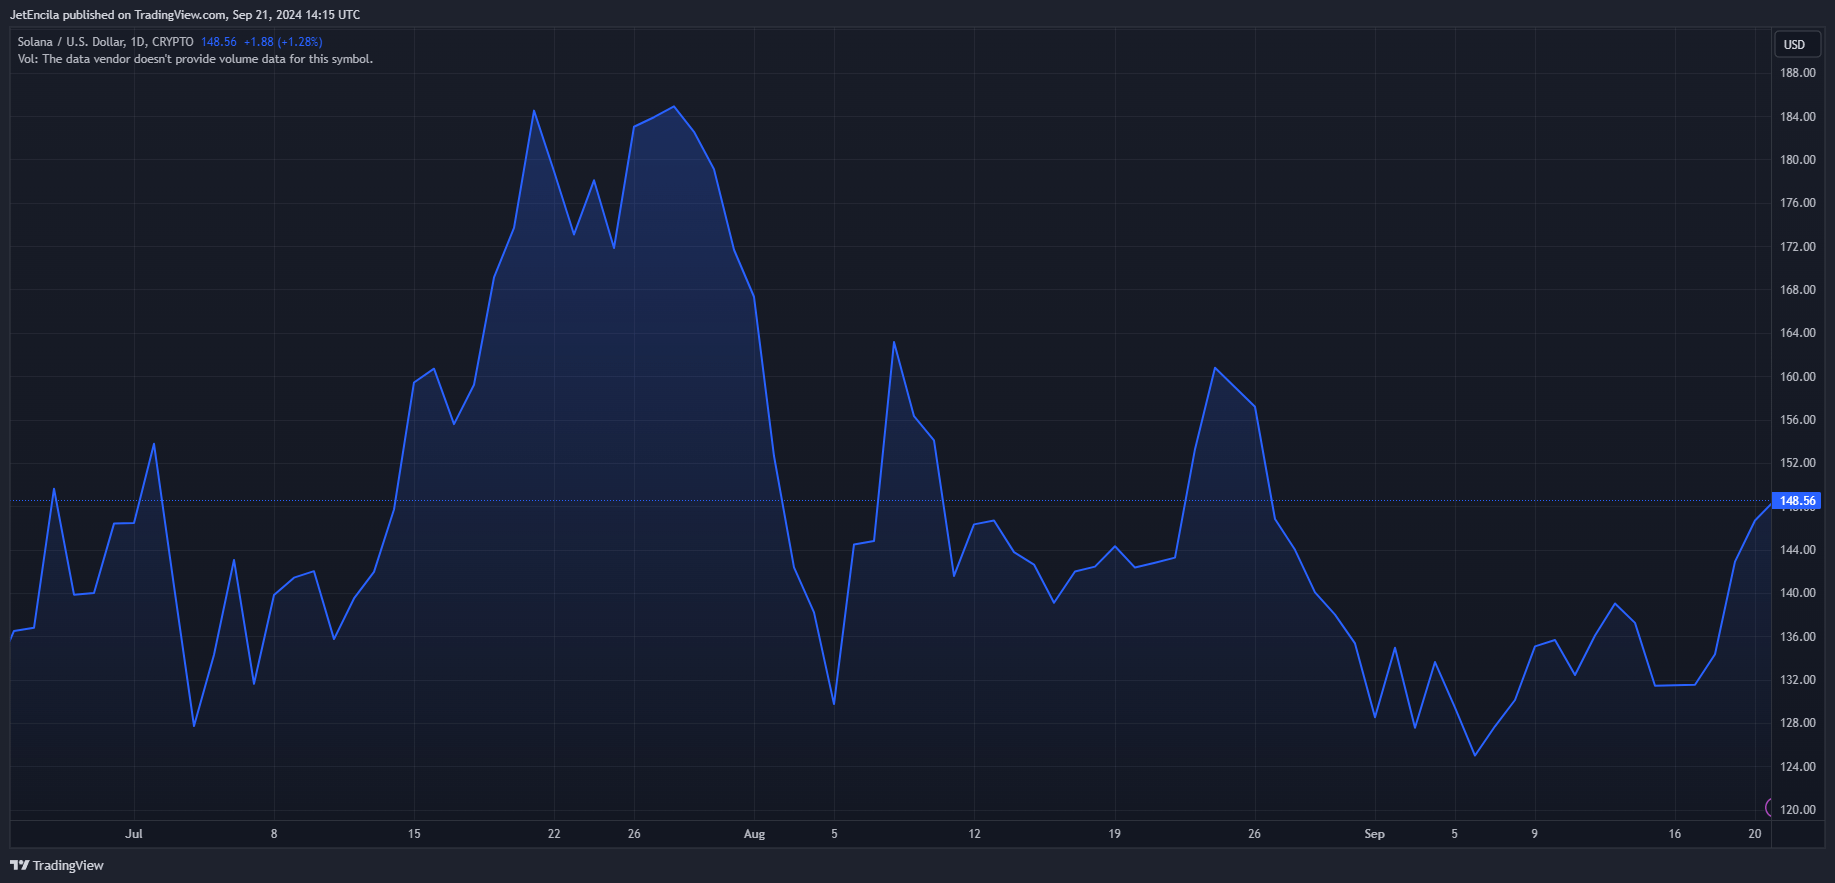Select the Aug label on time axis
The height and width of the screenshot is (883, 1835).
pyautogui.click(x=754, y=834)
